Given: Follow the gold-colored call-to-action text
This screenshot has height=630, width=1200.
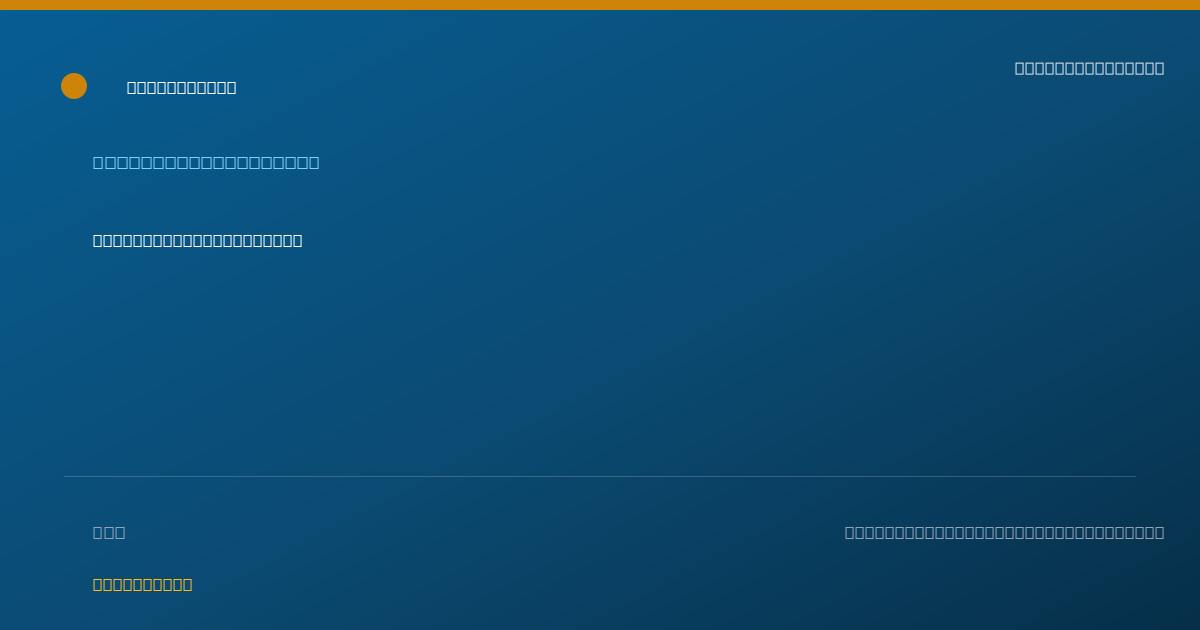Looking at the screenshot, I should (142, 584).
